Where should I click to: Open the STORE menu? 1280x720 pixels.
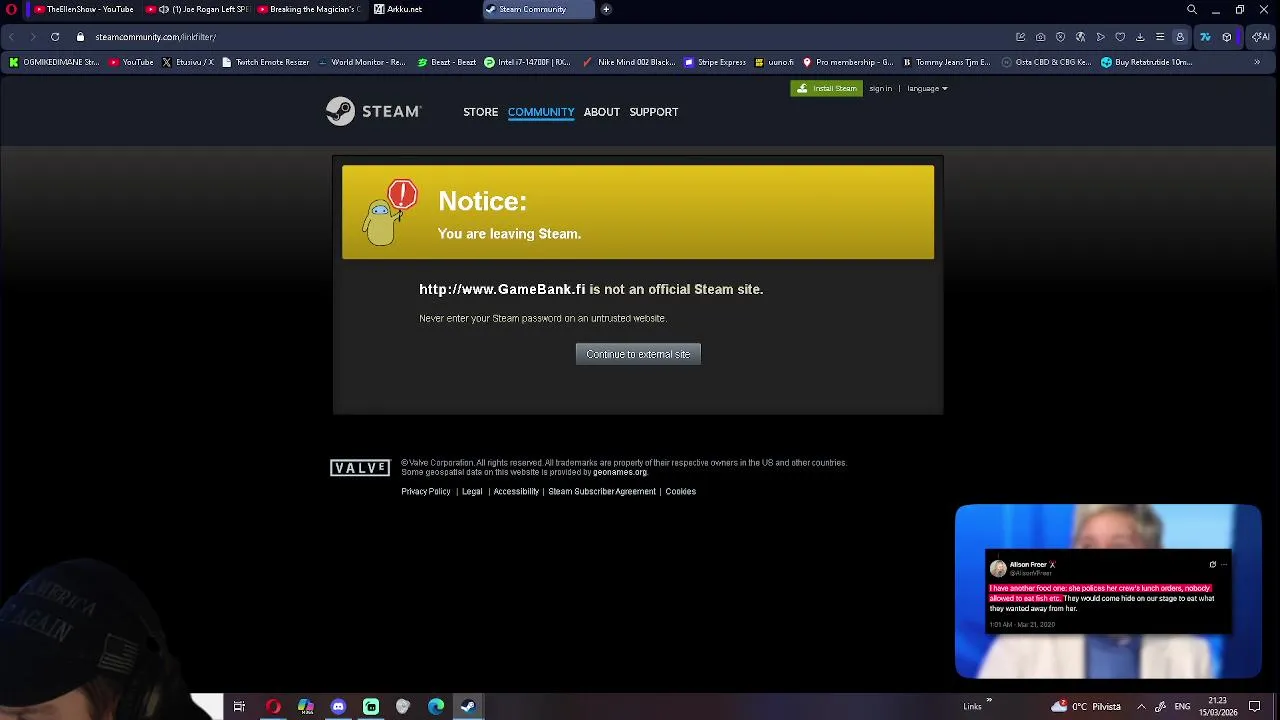pyautogui.click(x=480, y=112)
